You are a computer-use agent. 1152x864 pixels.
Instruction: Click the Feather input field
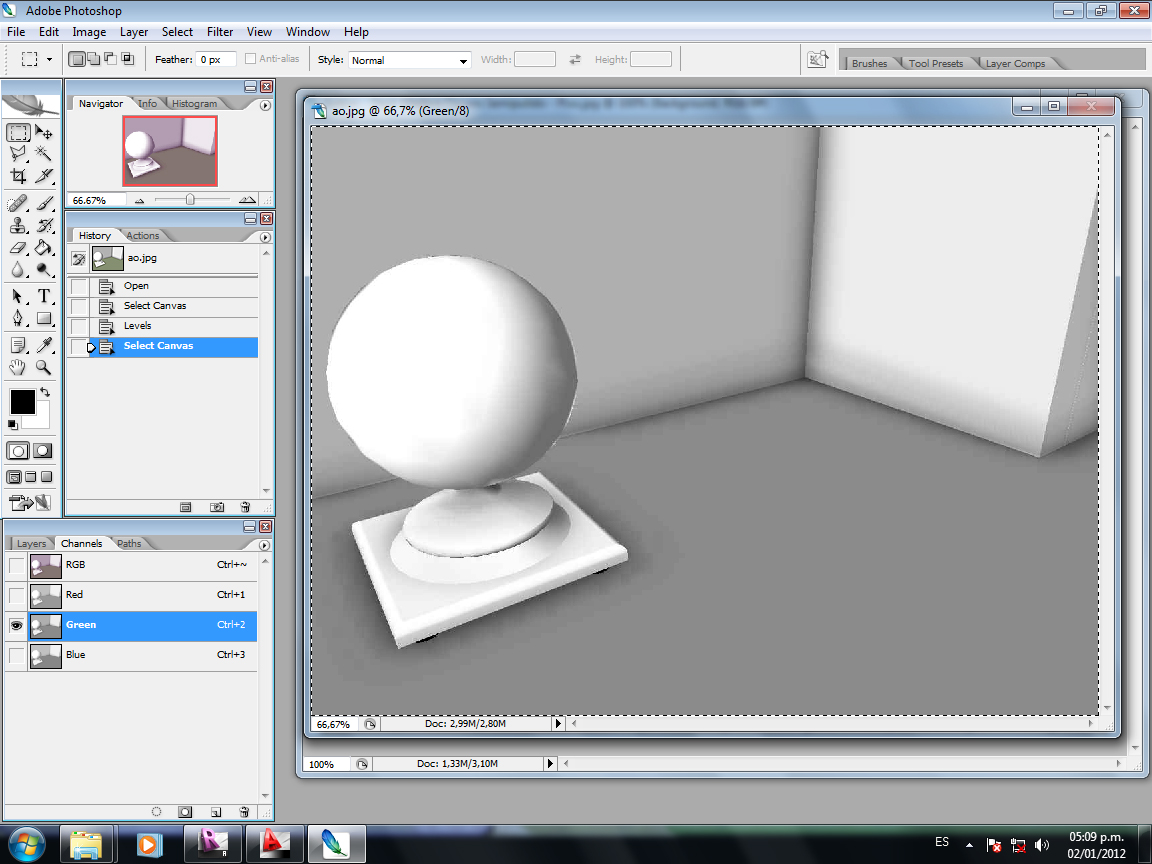[215, 60]
